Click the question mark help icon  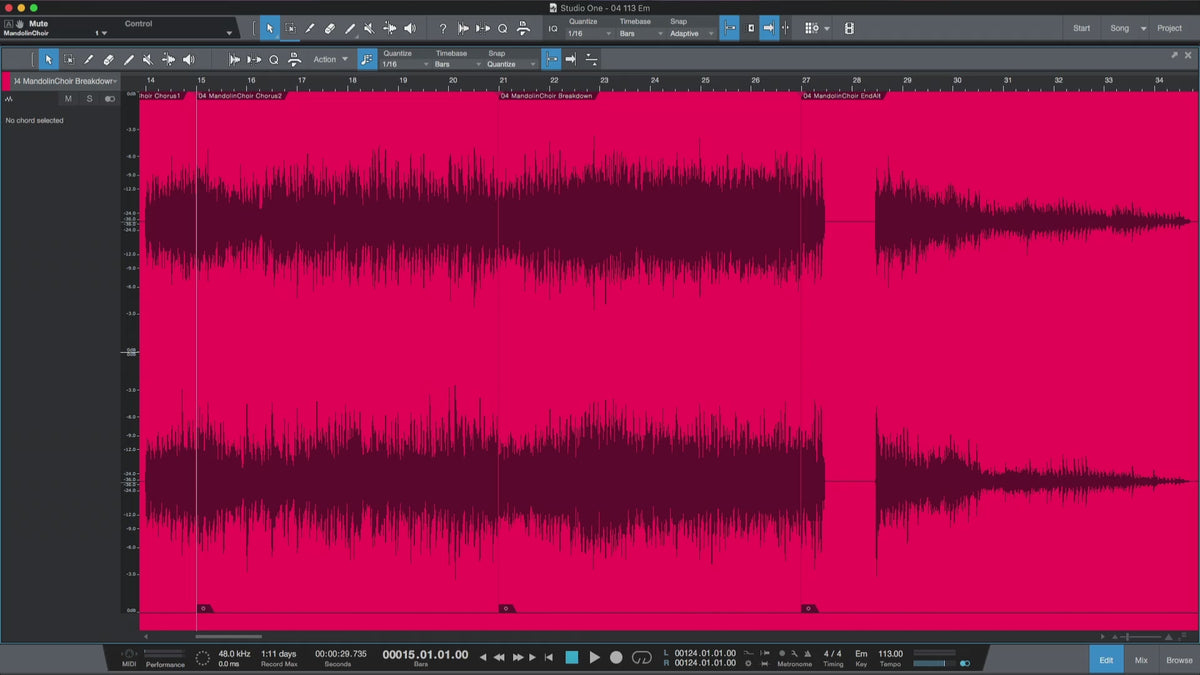[443, 29]
